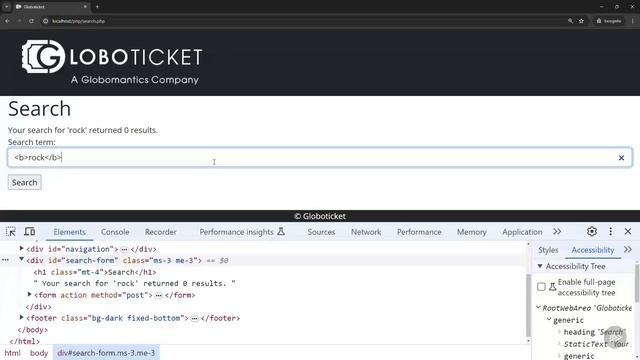
Task: Select the "Your search for 'rock'" text node
Action: [135, 283]
